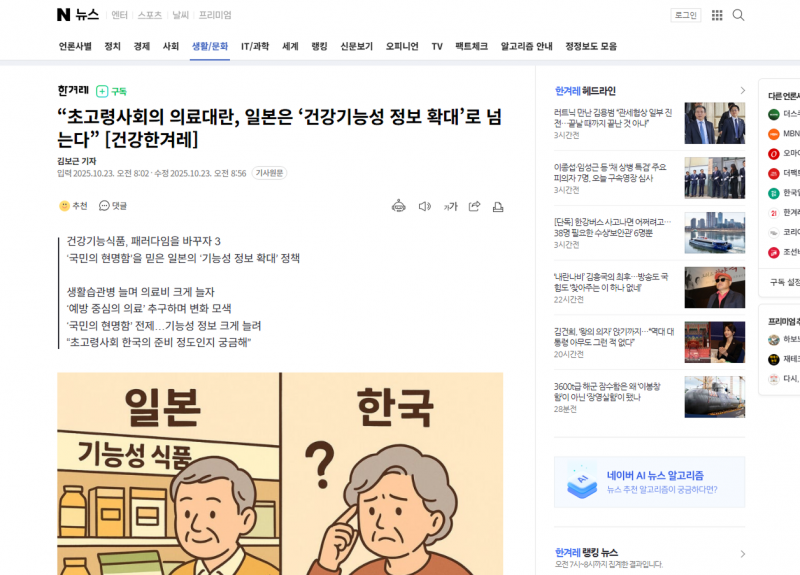Print the article using printer icon
The image size is (800, 575).
pyautogui.click(x=498, y=207)
